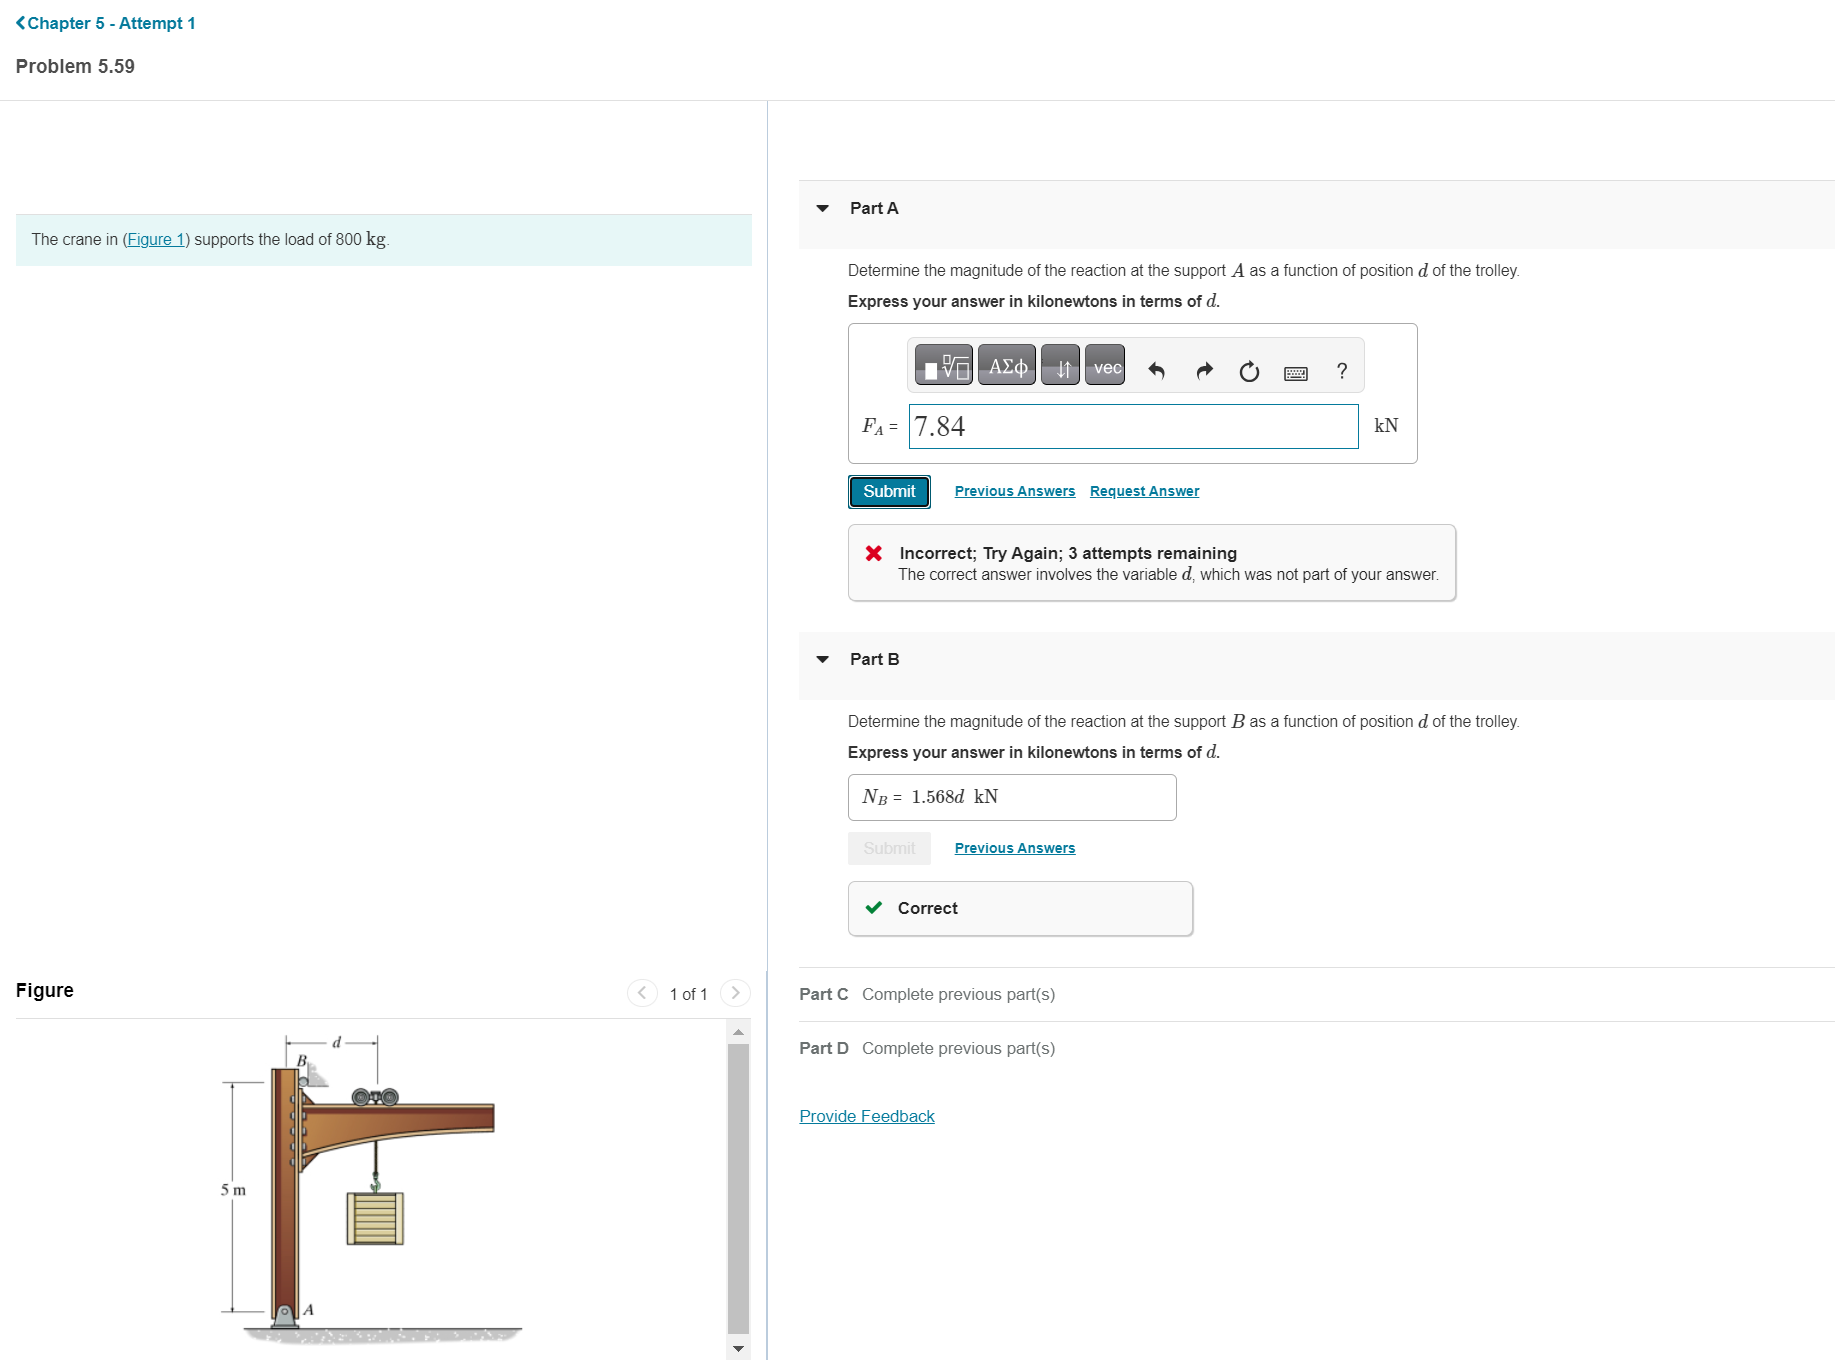1835x1360 pixels.
Task: Click the figure panel scroll up arrow
Action: (739, 1031)
